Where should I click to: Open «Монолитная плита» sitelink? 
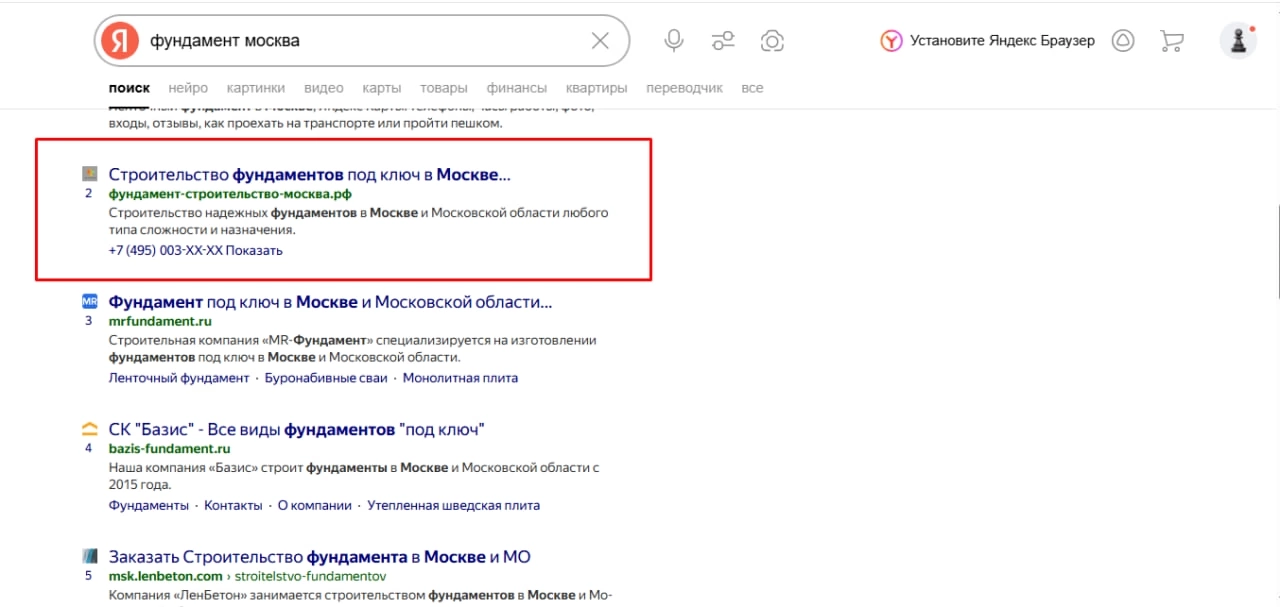pyautogui.click(x=460, y=378)
